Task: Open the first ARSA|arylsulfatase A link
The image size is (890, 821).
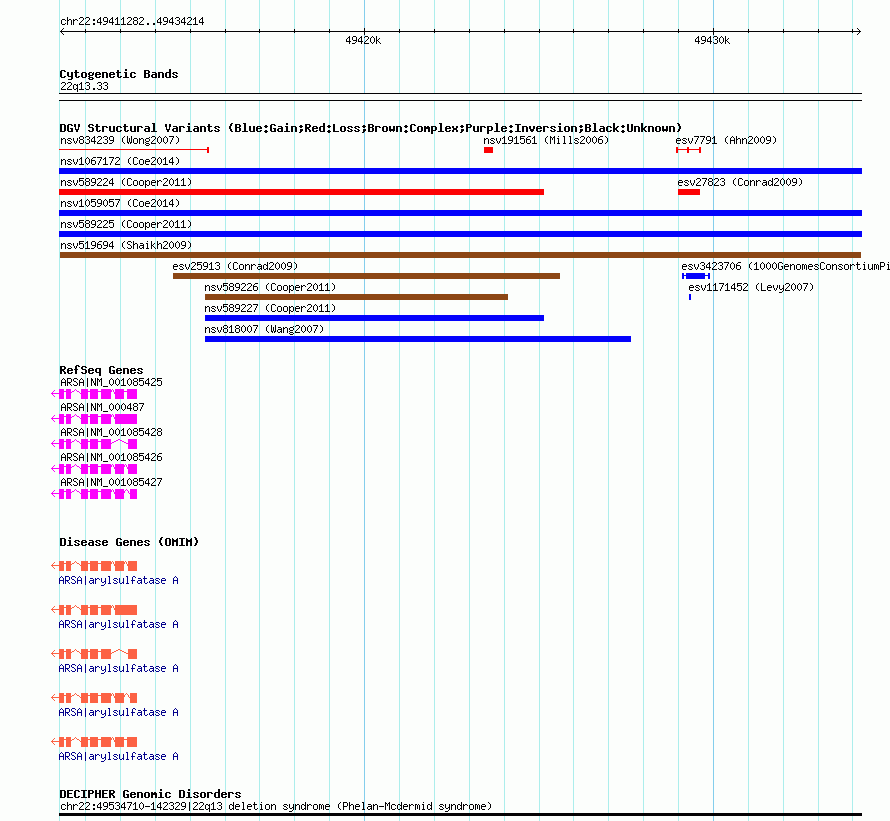Action: click(x=119, y=580)
